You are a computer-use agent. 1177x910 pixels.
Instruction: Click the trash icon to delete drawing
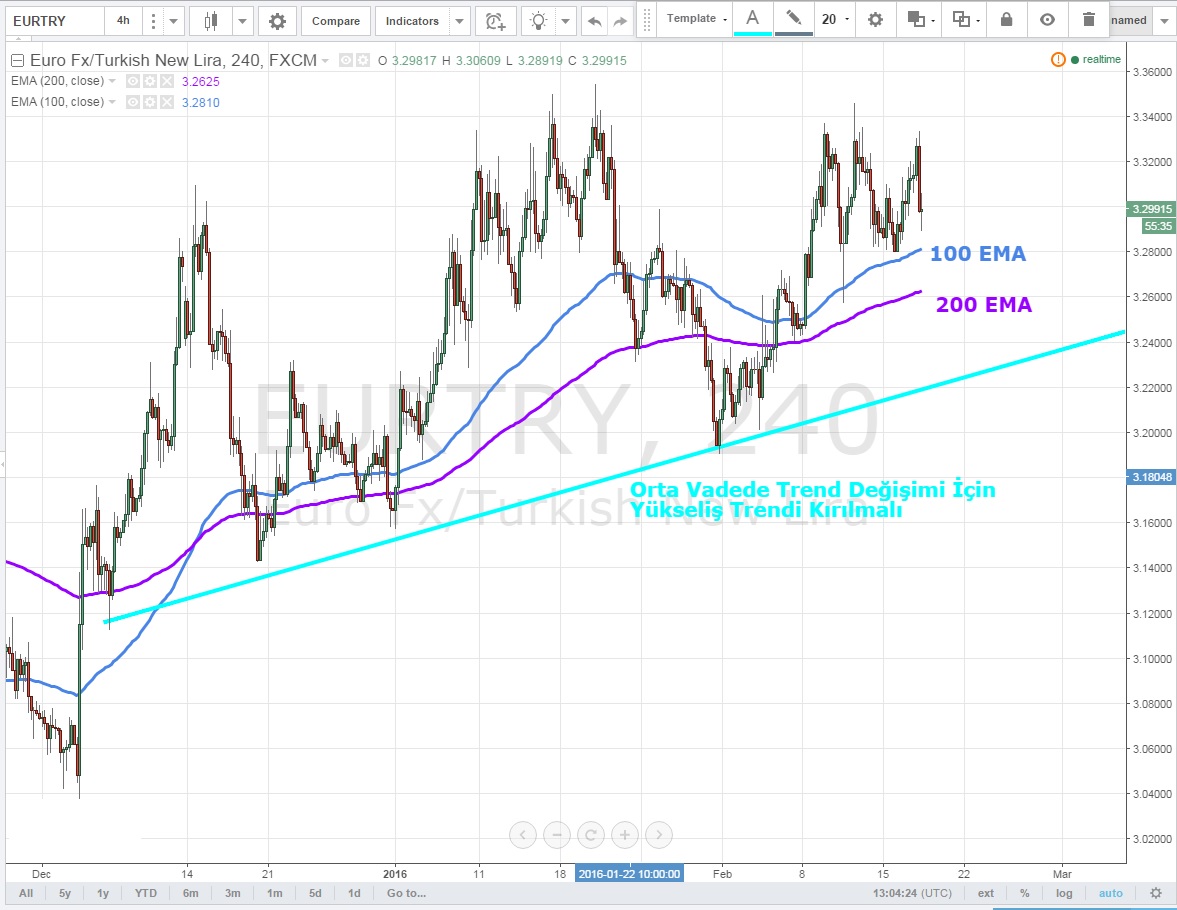(x=1088, y=19)
